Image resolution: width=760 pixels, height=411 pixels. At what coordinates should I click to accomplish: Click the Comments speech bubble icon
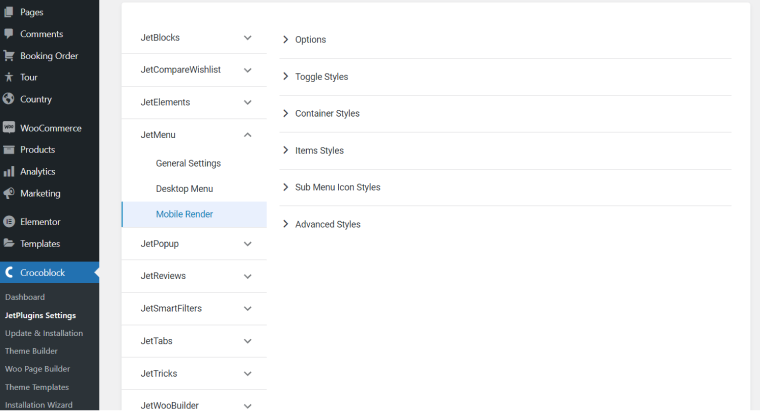click(x=9, y=34)
